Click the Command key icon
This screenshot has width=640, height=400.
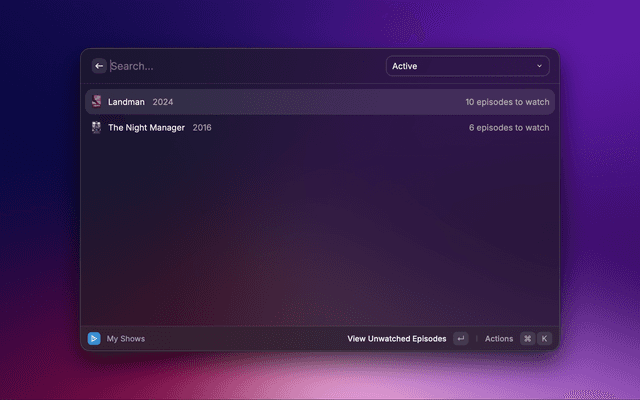527,339
